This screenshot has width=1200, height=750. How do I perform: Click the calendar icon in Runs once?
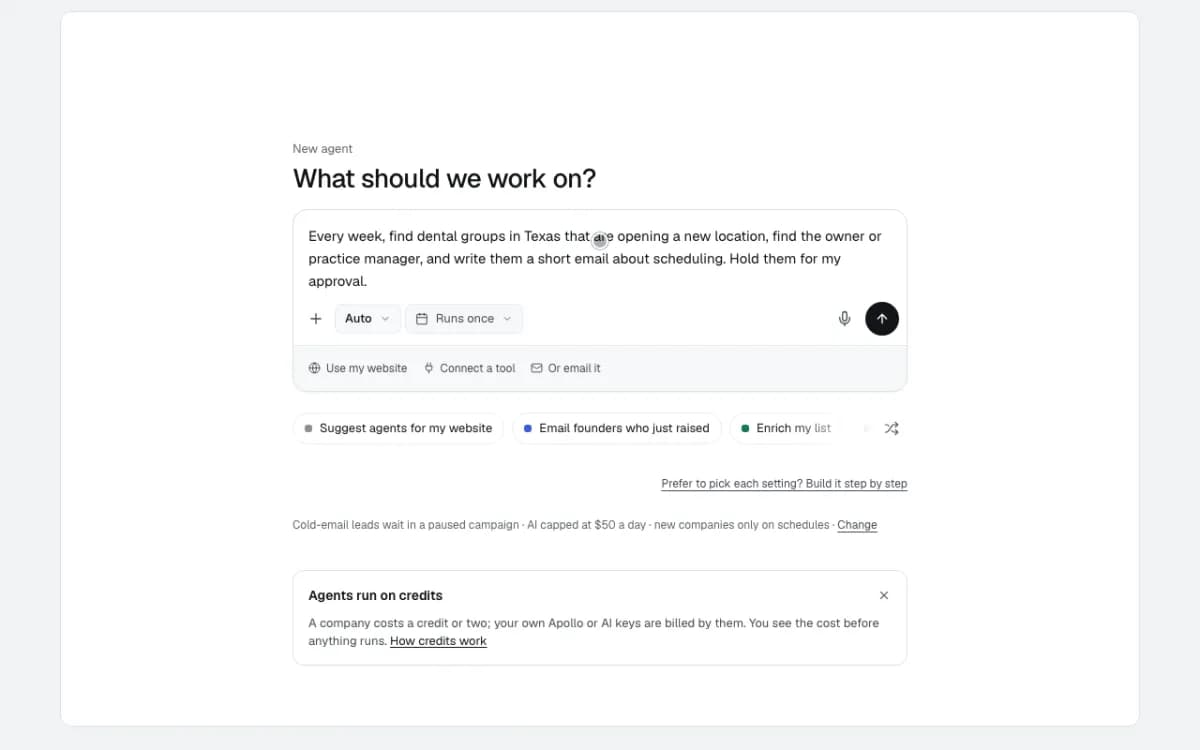click(x=422, y=319)
